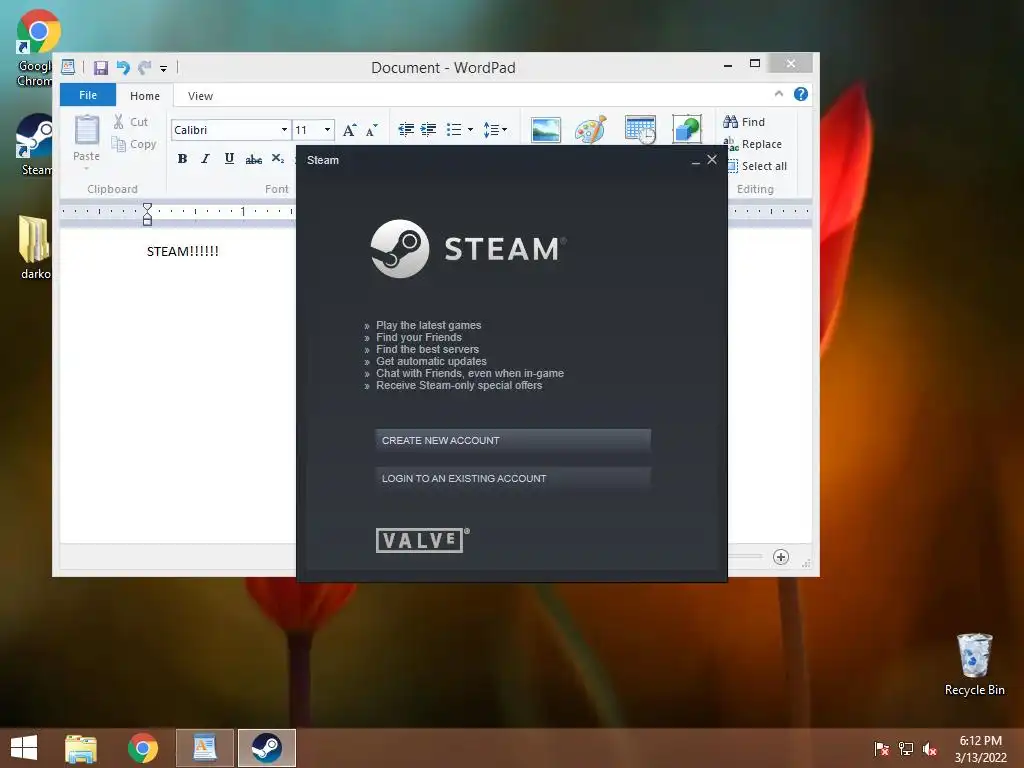Image resolution: width=1024 pixels, height=768 pixels.
Task: Open the font size 11 dropdown
Action: 328,130
